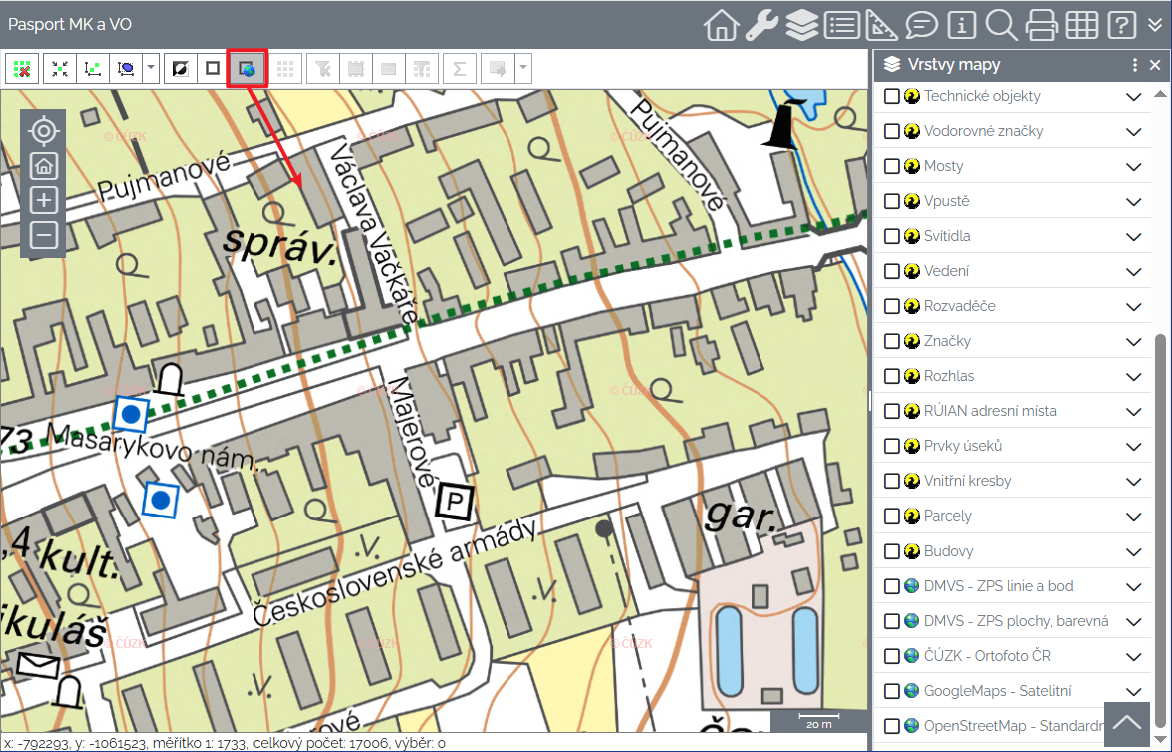Open the Vrstvy mapy panel options menu
The width and height of the screenshot is (1172, 752).
[1134, 65]
